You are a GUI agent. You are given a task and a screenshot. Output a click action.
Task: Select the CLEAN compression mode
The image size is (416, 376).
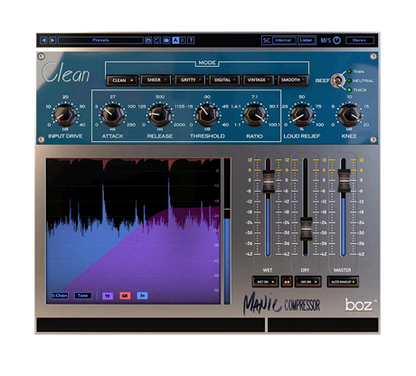pyautogui.click(x=122, y=80)
